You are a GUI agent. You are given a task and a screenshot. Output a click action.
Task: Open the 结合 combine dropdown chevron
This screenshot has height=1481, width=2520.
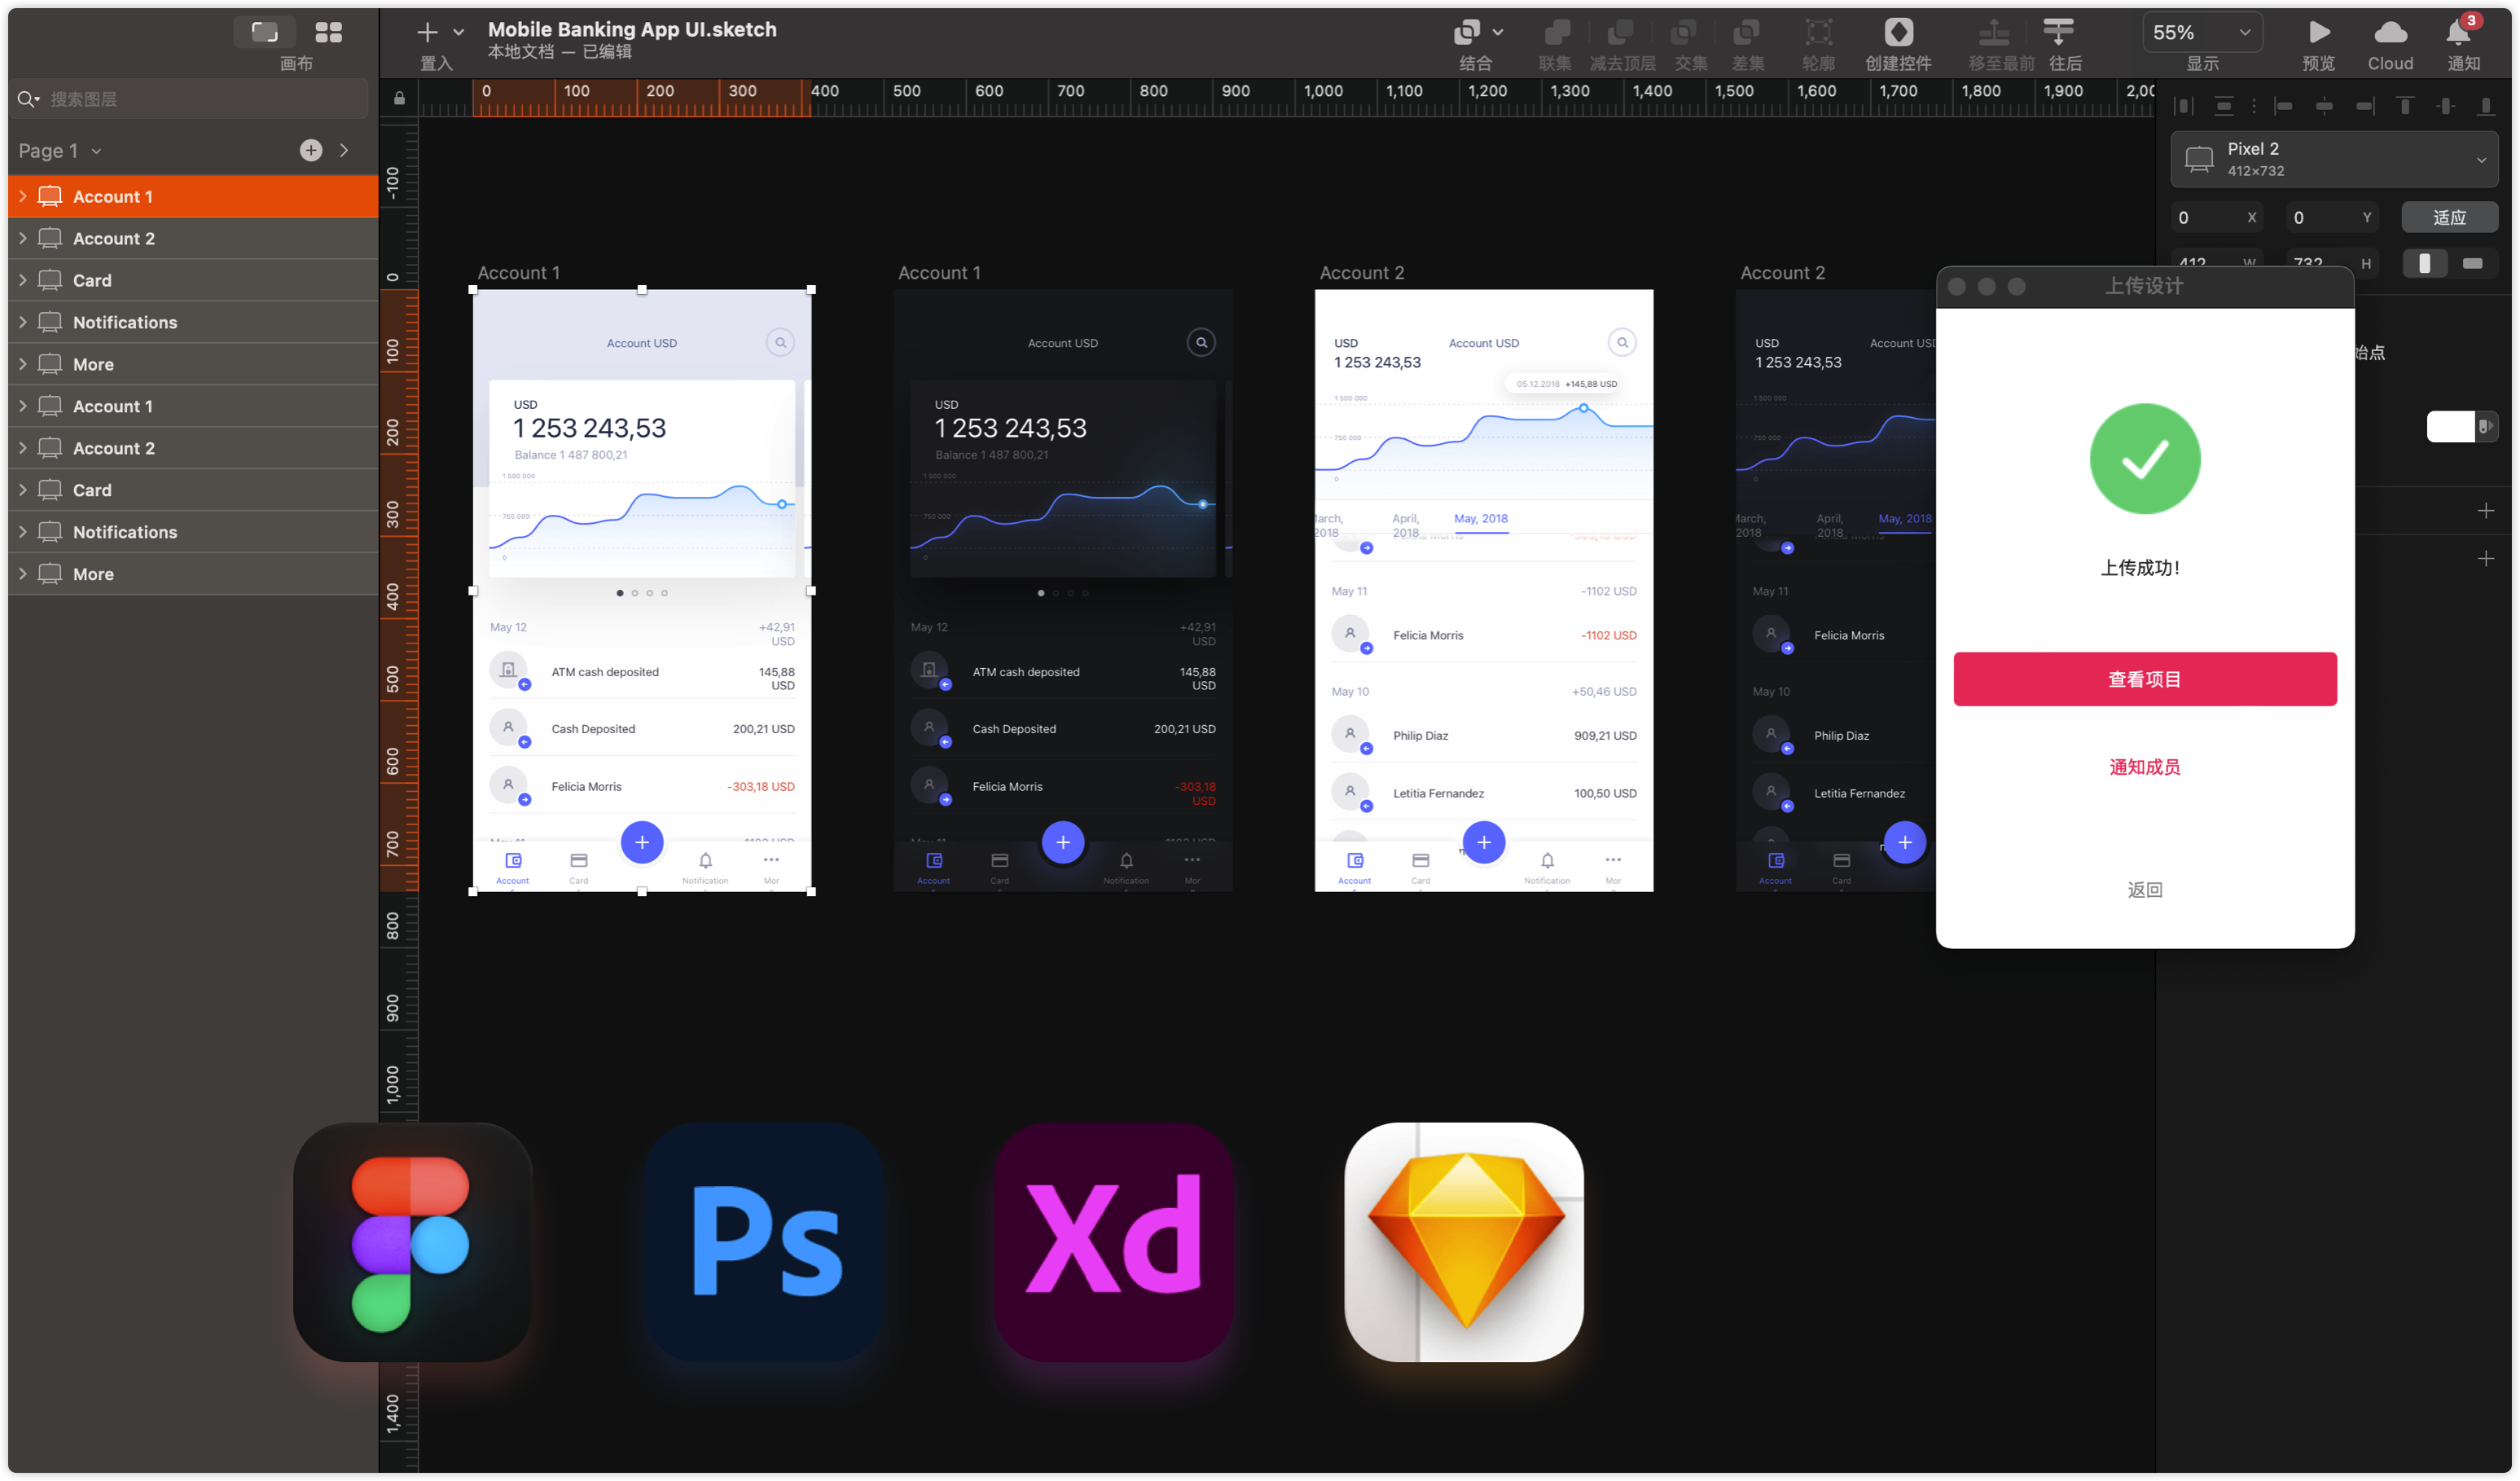1497,32
